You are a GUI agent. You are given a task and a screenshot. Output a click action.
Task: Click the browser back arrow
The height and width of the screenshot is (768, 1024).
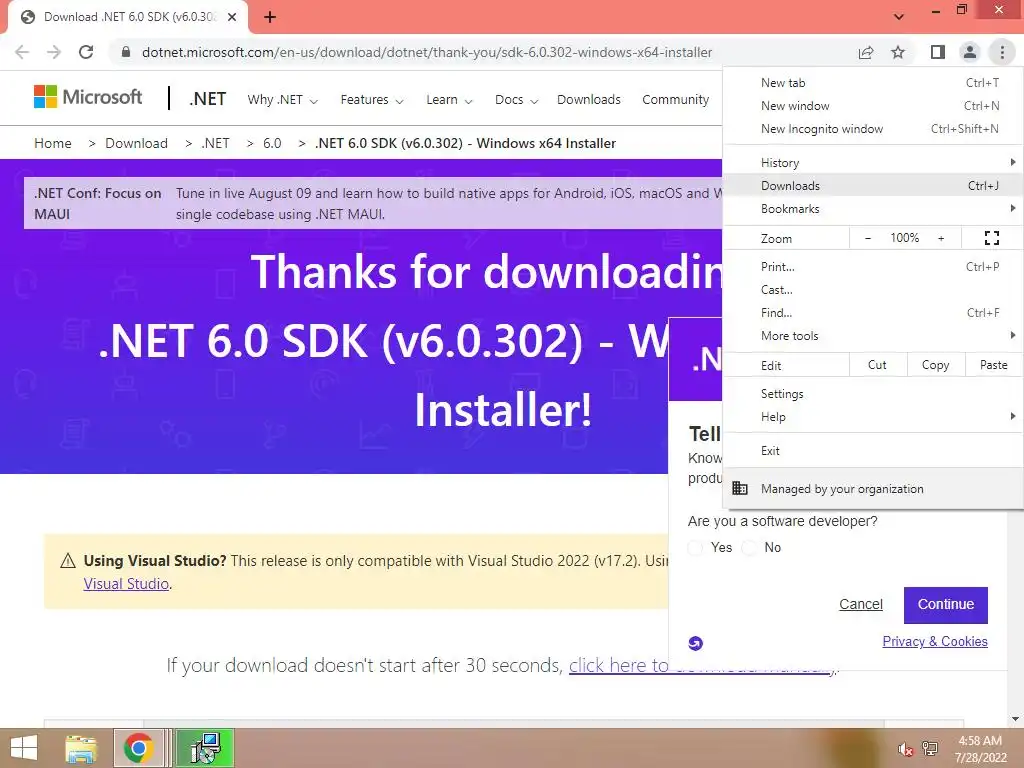(22, 52)
